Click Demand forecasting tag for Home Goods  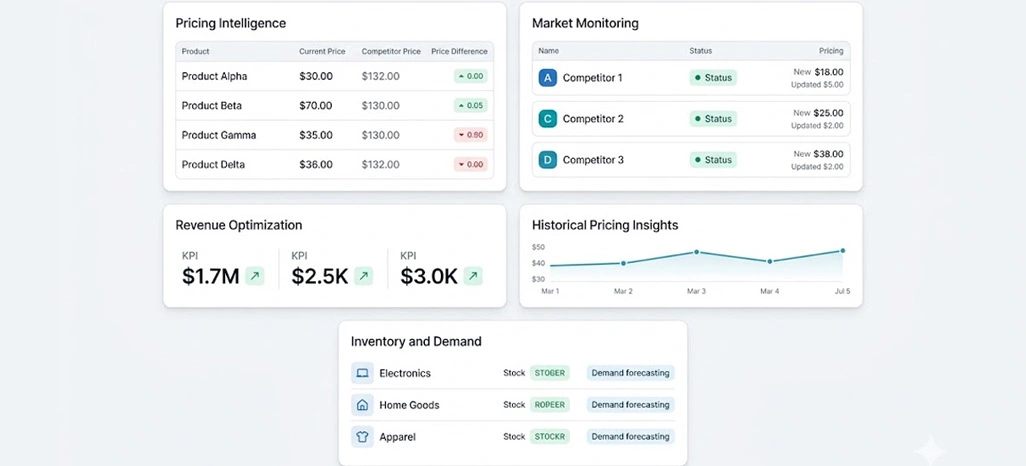coord(630,405)
